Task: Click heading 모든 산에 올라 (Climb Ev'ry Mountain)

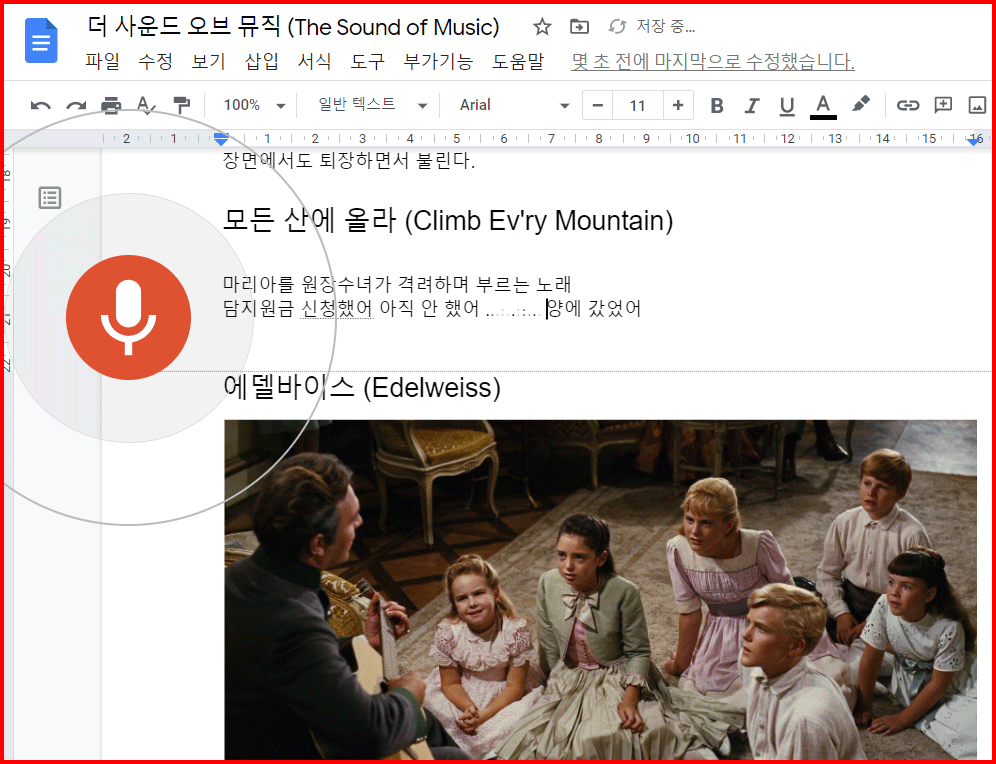Action: pyautogui.click(x=448, y=221)
